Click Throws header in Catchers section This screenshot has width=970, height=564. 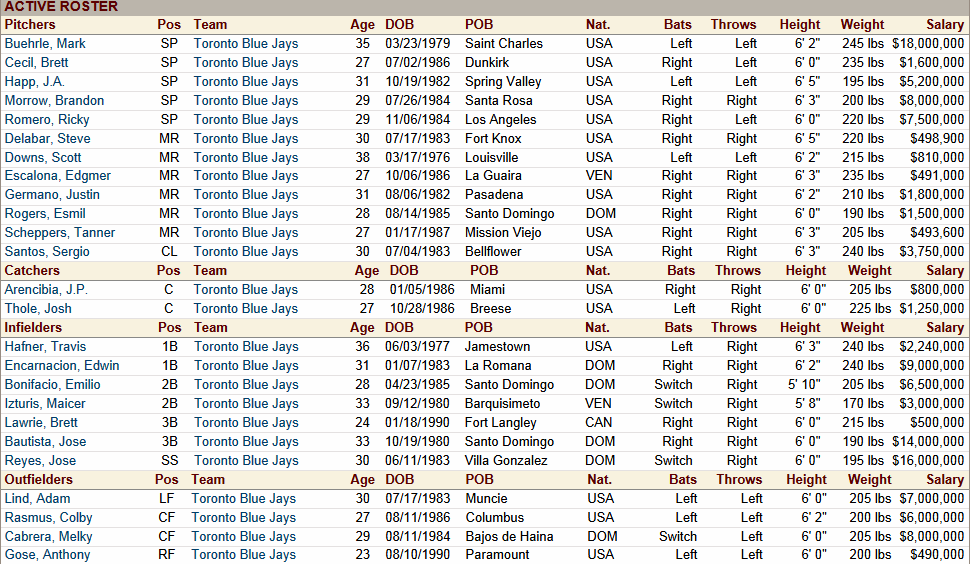tap(738, 270)
